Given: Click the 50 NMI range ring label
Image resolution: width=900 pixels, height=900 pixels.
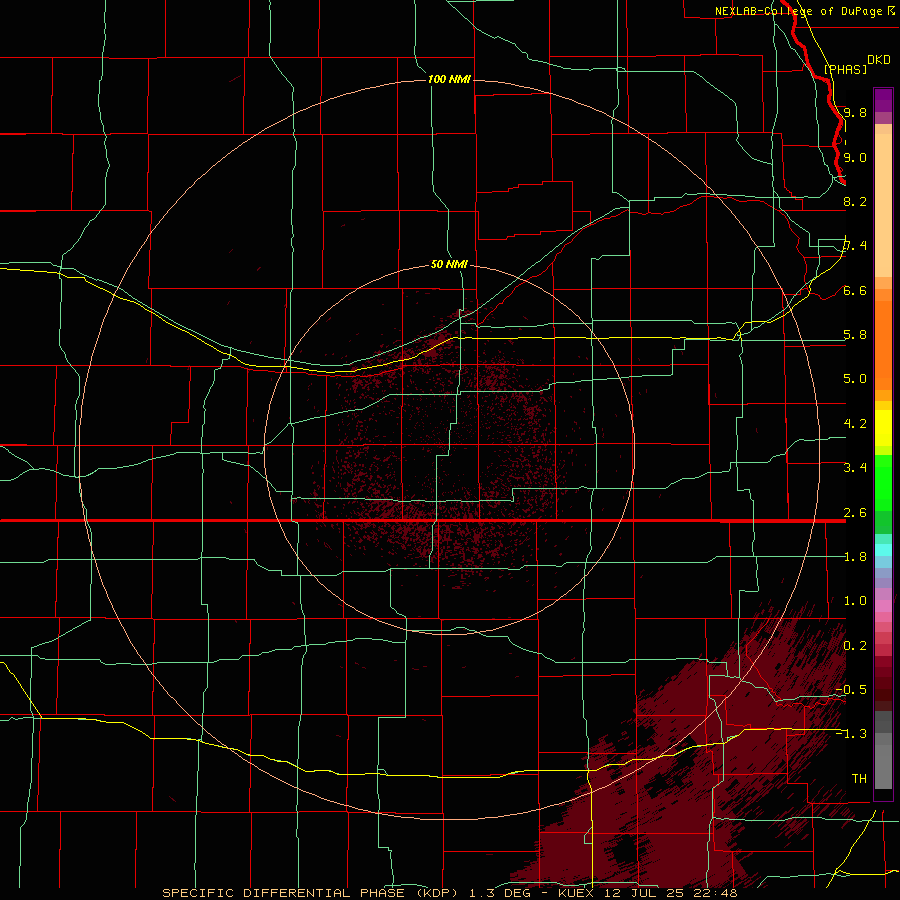Looking at the screenshot, I should tap(449, 264).
